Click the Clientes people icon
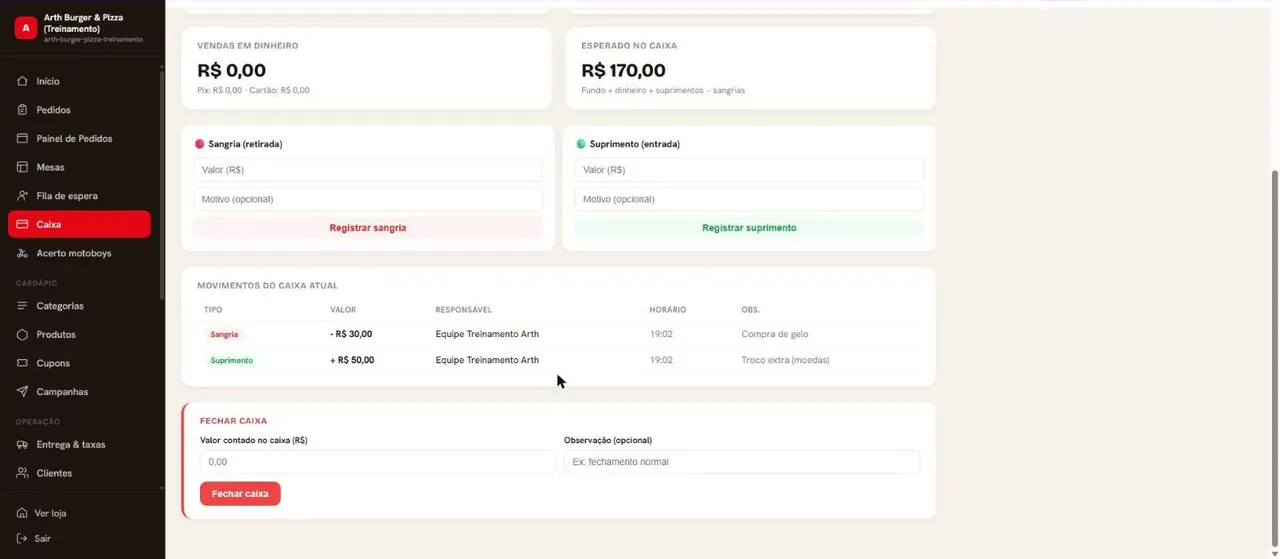This screenshot has height=559, width=1280. pyautogui.click(x=22, y=473)
